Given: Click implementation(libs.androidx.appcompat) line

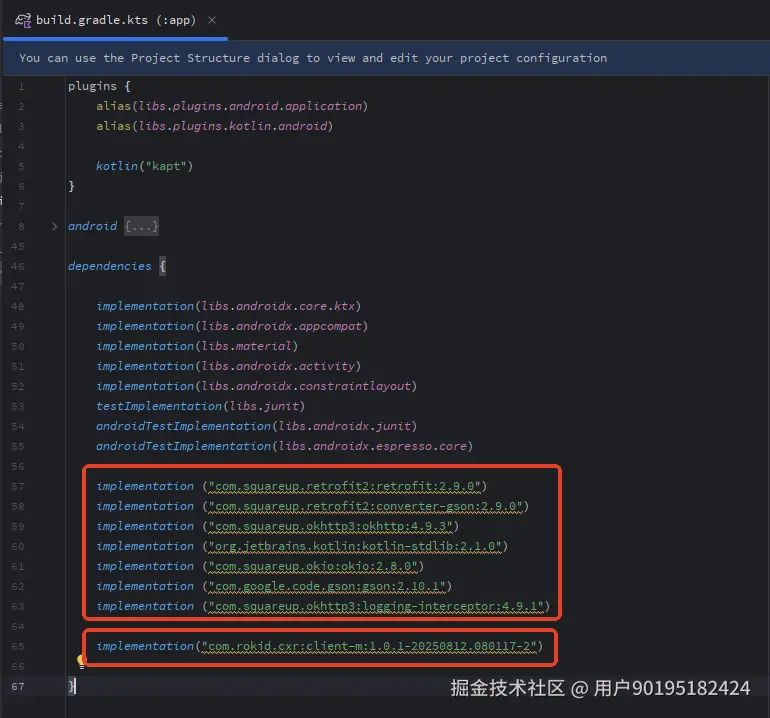Looking at the screenshot, I should (232, 327).
